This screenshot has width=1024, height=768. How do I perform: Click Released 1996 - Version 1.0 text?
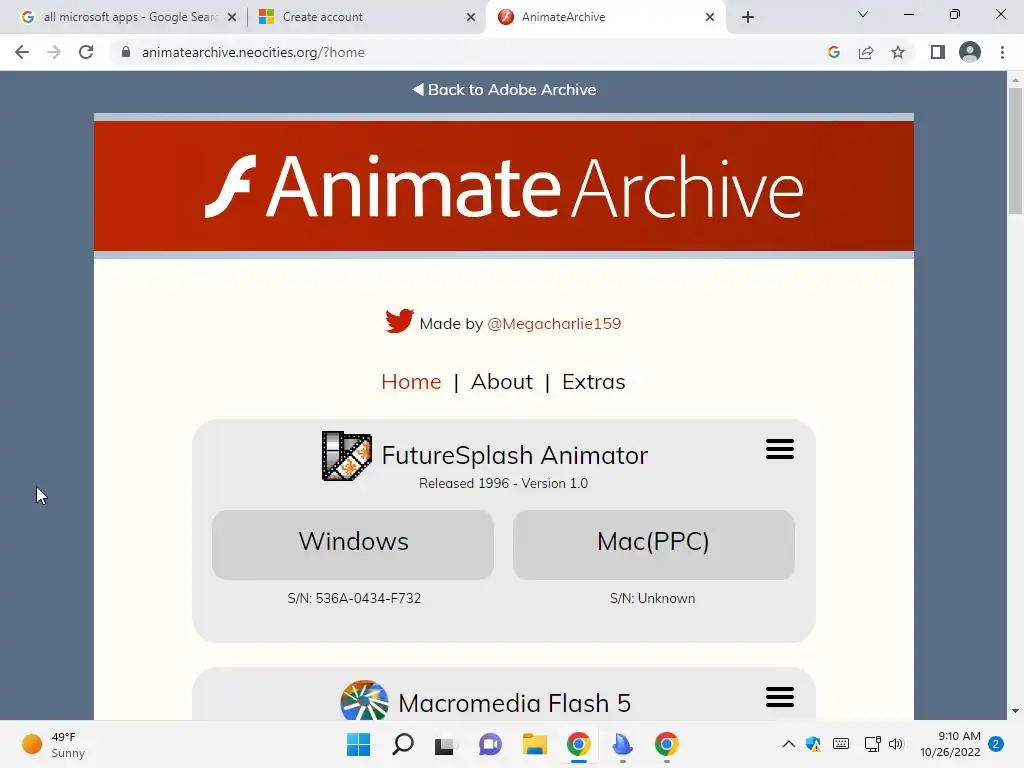(x=504, y=483)
